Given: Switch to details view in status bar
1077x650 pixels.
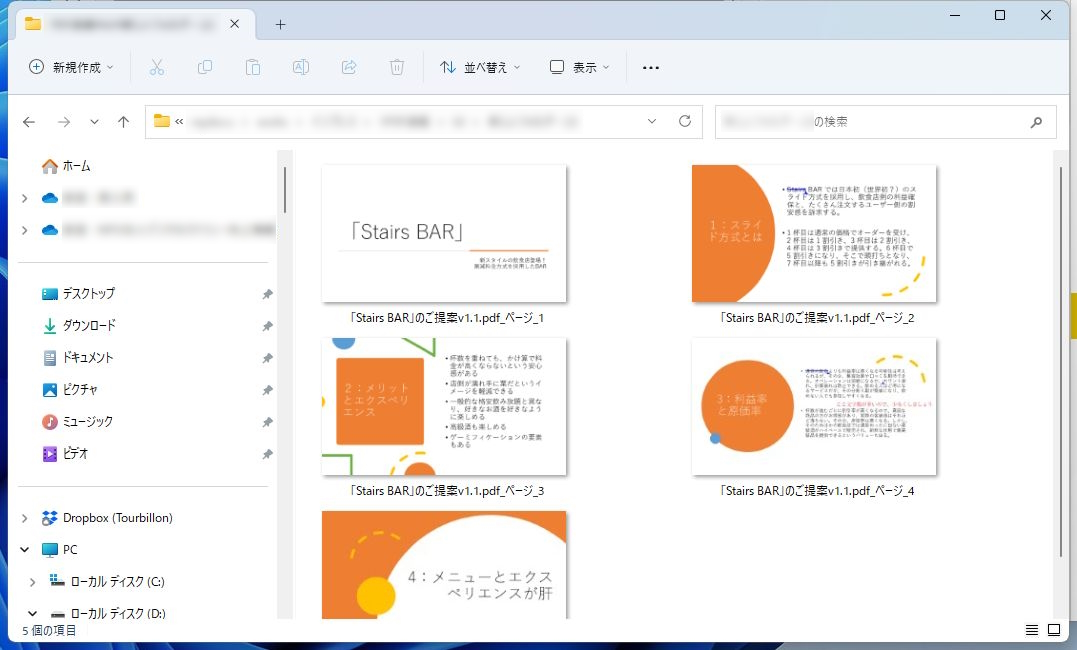Looking at the screenshot, I should click(x=1030, y=630).
